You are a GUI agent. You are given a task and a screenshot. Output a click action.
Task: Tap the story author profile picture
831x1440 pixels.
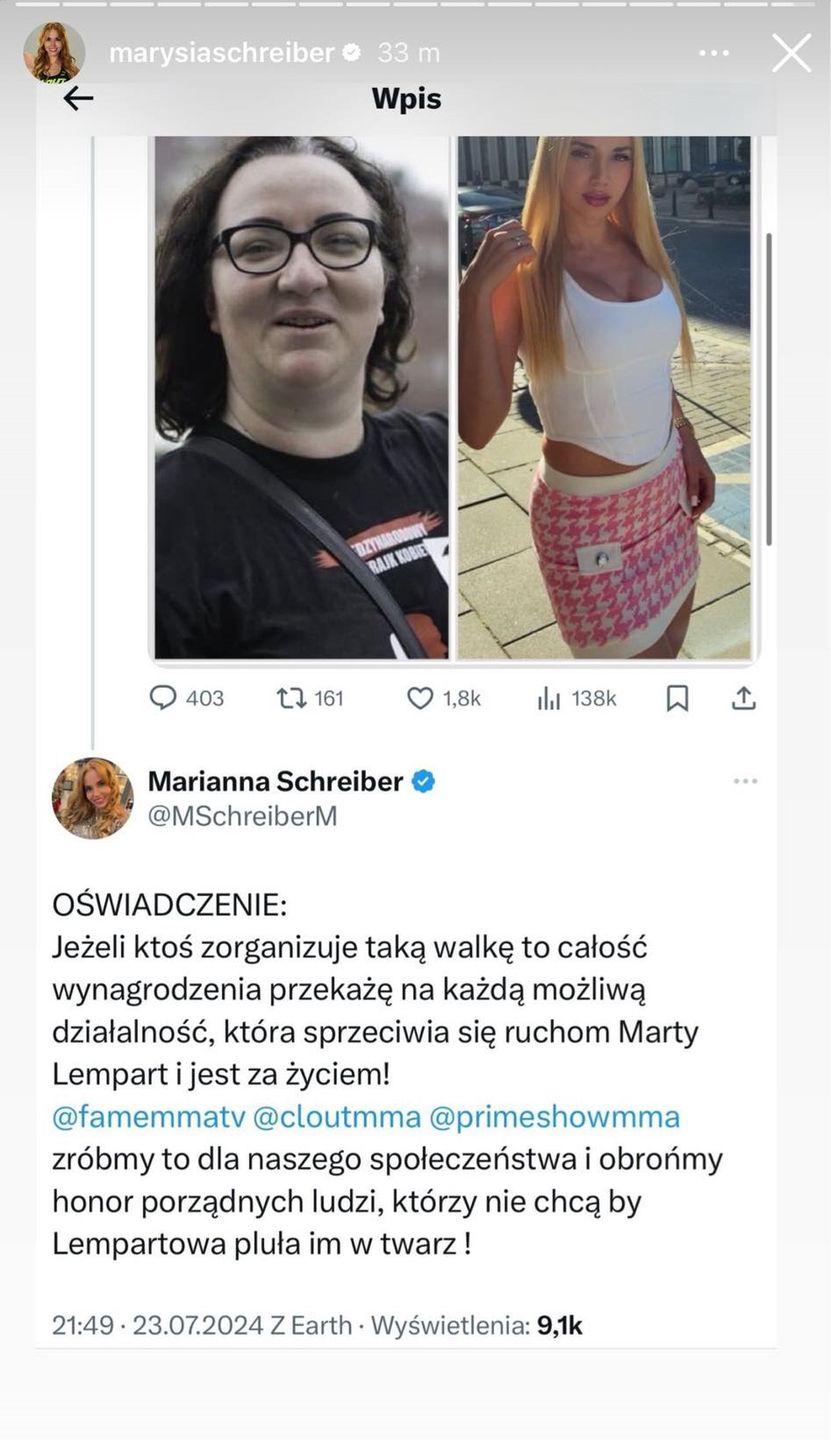53,52
